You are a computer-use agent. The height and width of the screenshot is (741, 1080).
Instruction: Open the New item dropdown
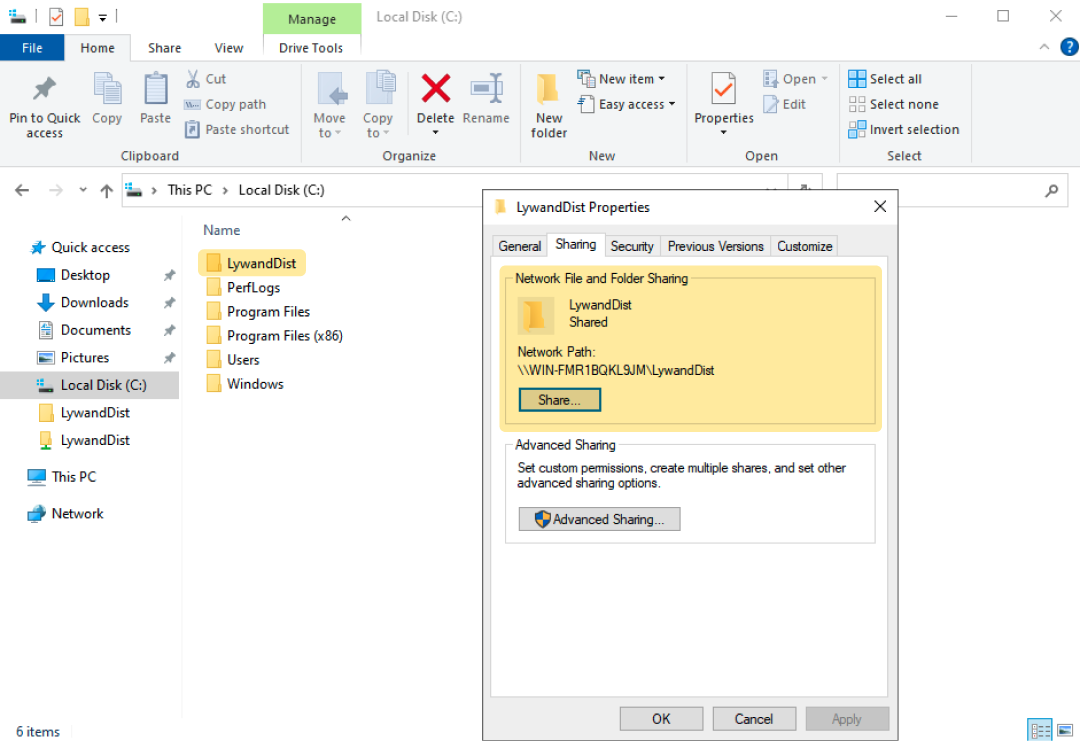click(x=621, y=79)
